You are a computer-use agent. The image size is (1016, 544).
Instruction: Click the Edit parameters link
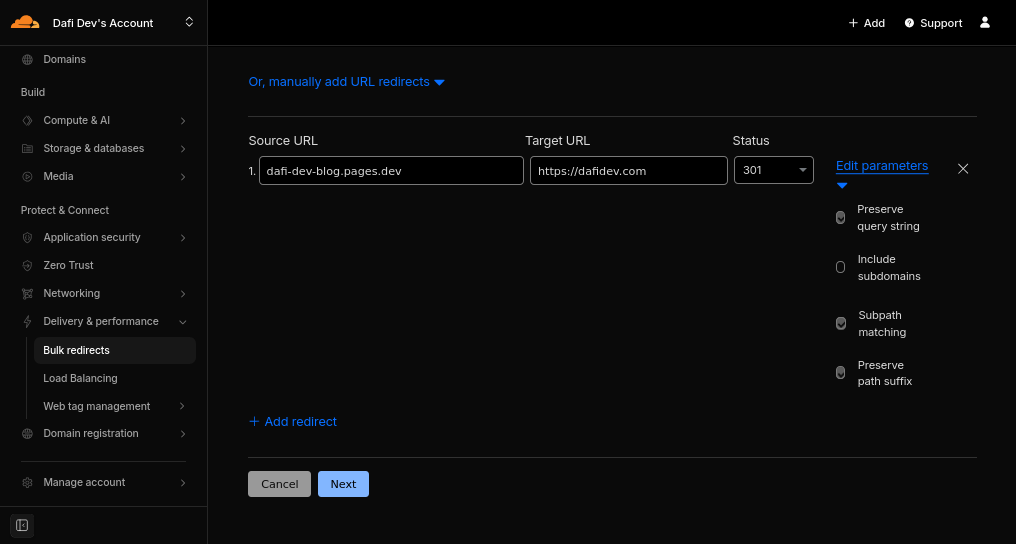click(x=882, y=166)
